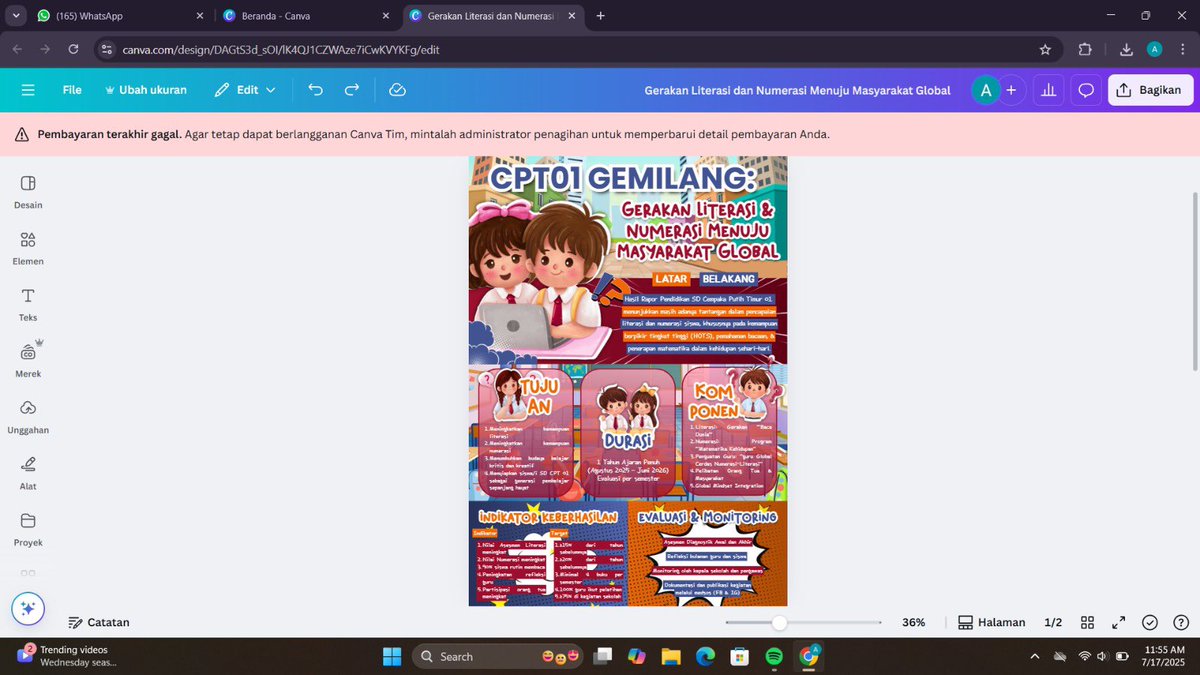This screenshot has width=1200, height=675.
Task: Enter fullscreen presentation mode
Action: tap(1118, 622)
